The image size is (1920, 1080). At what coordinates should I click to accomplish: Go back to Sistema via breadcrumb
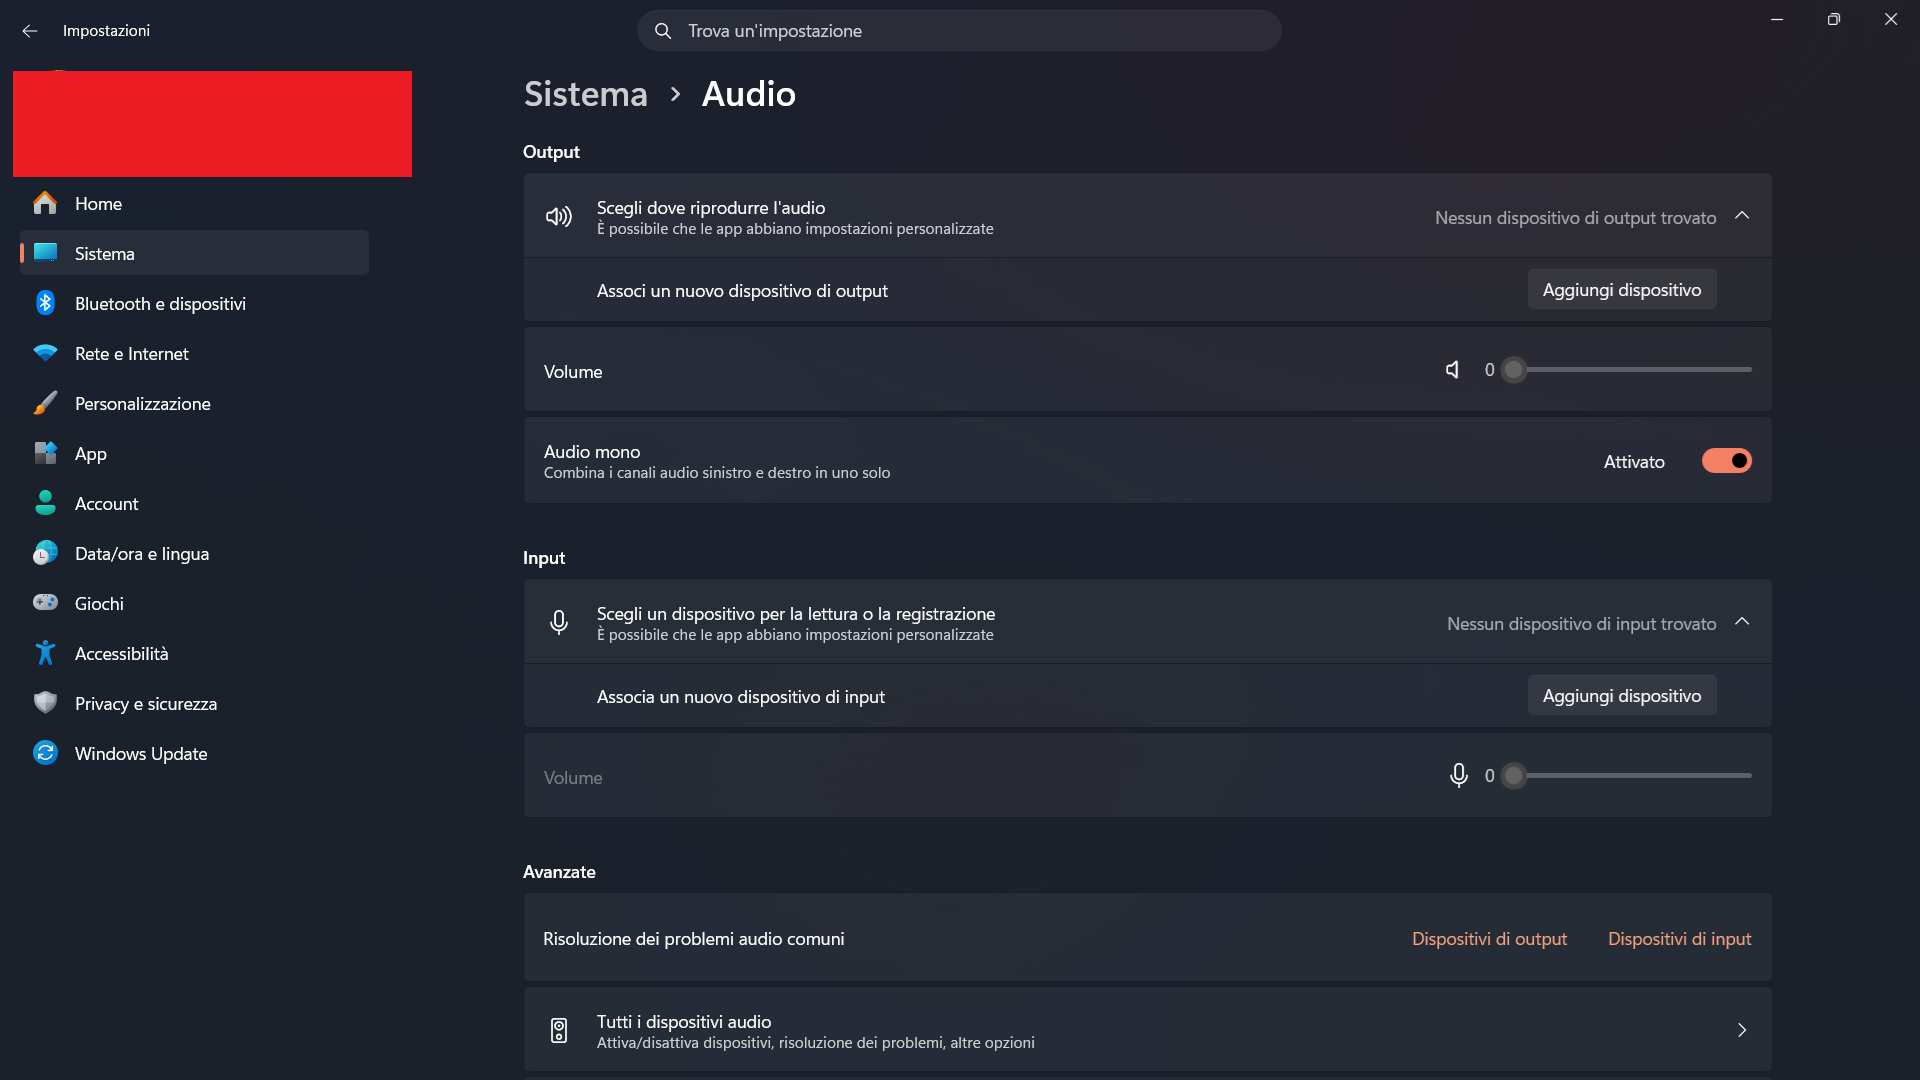[x=586, y=94]
